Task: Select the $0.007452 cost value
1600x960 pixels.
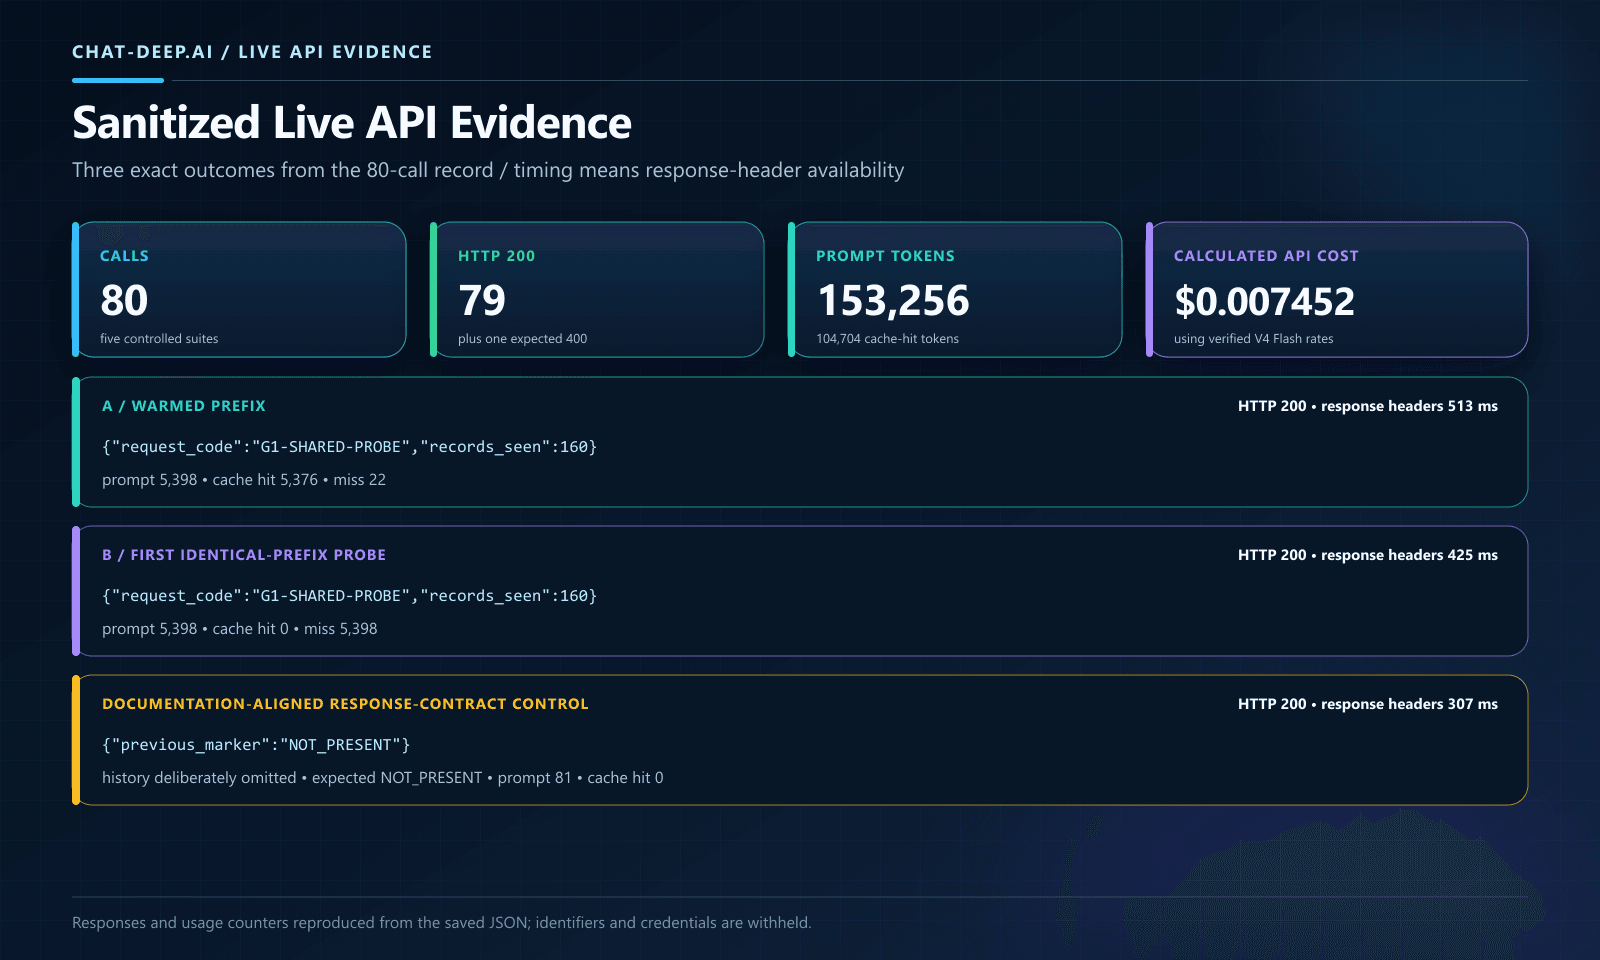Action: (x=1264, y=301)
